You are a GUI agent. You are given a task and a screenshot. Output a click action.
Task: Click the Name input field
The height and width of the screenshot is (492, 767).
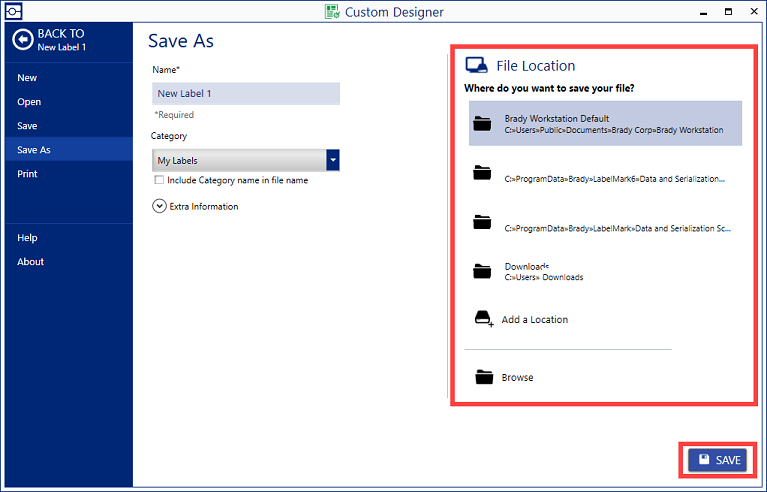click(x=246, y=93)
